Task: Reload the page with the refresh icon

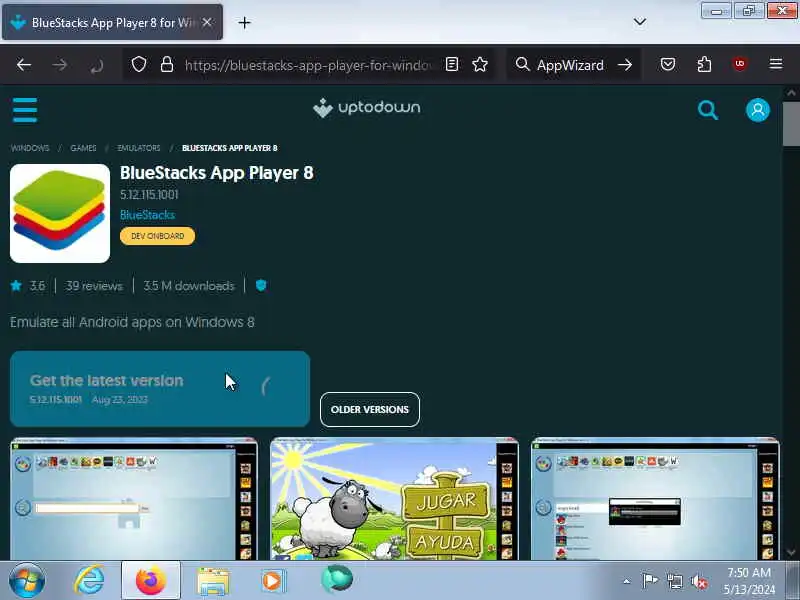Action: 96,65
